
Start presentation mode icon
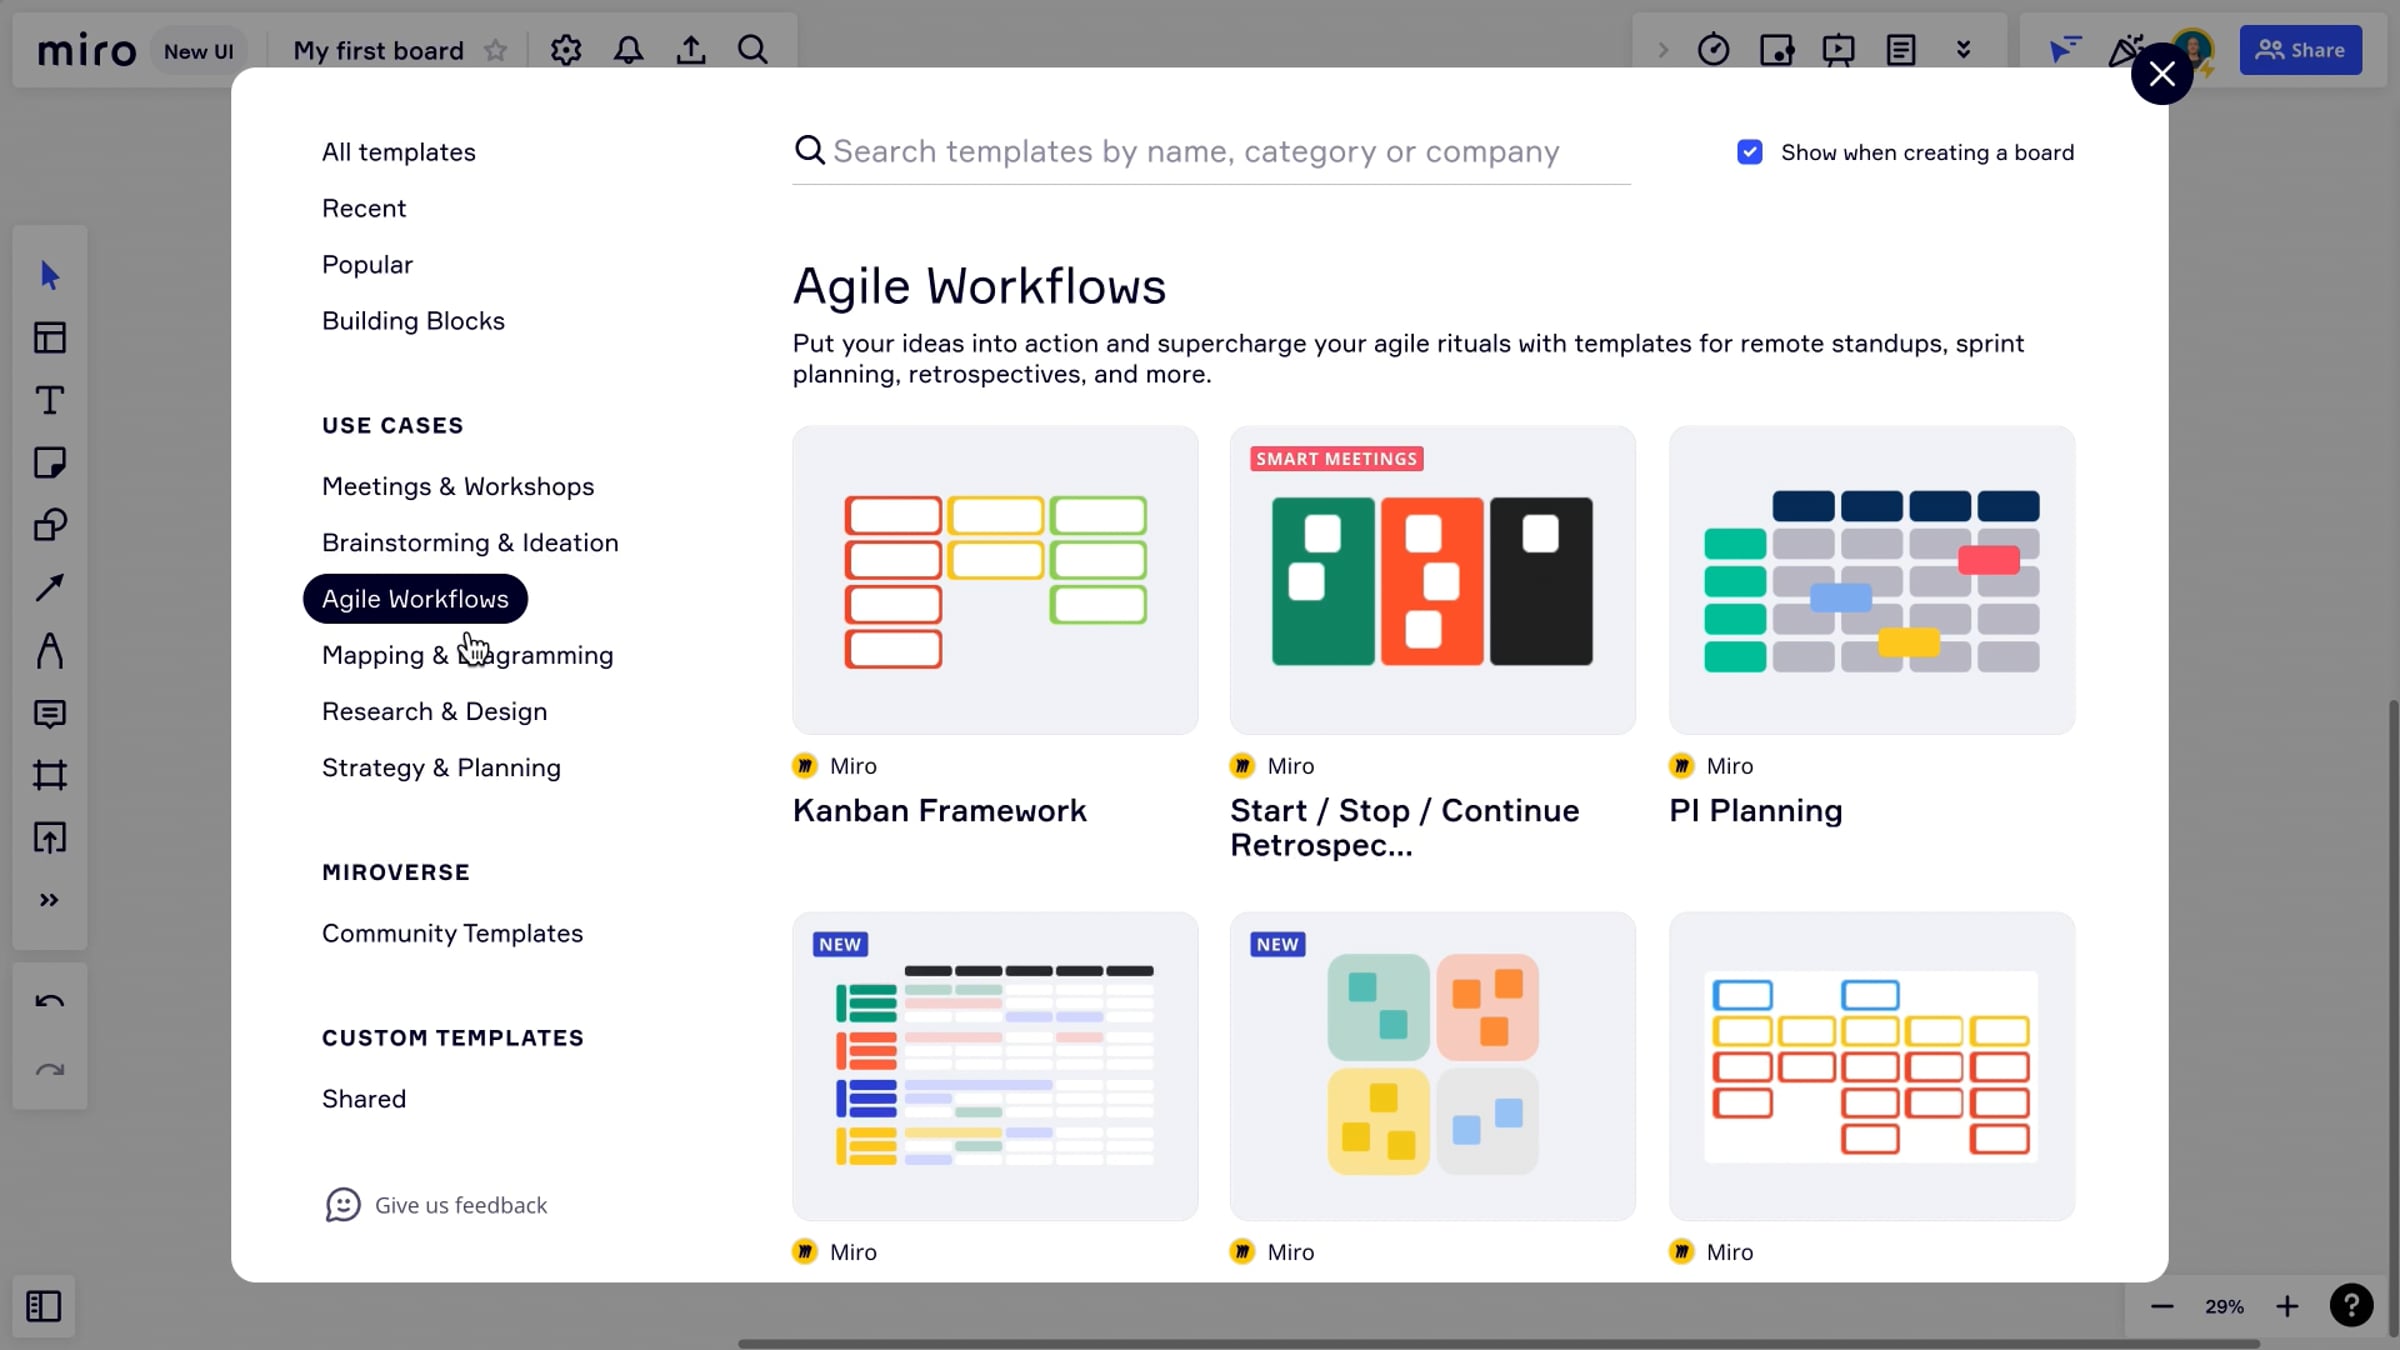[1838, 50]
